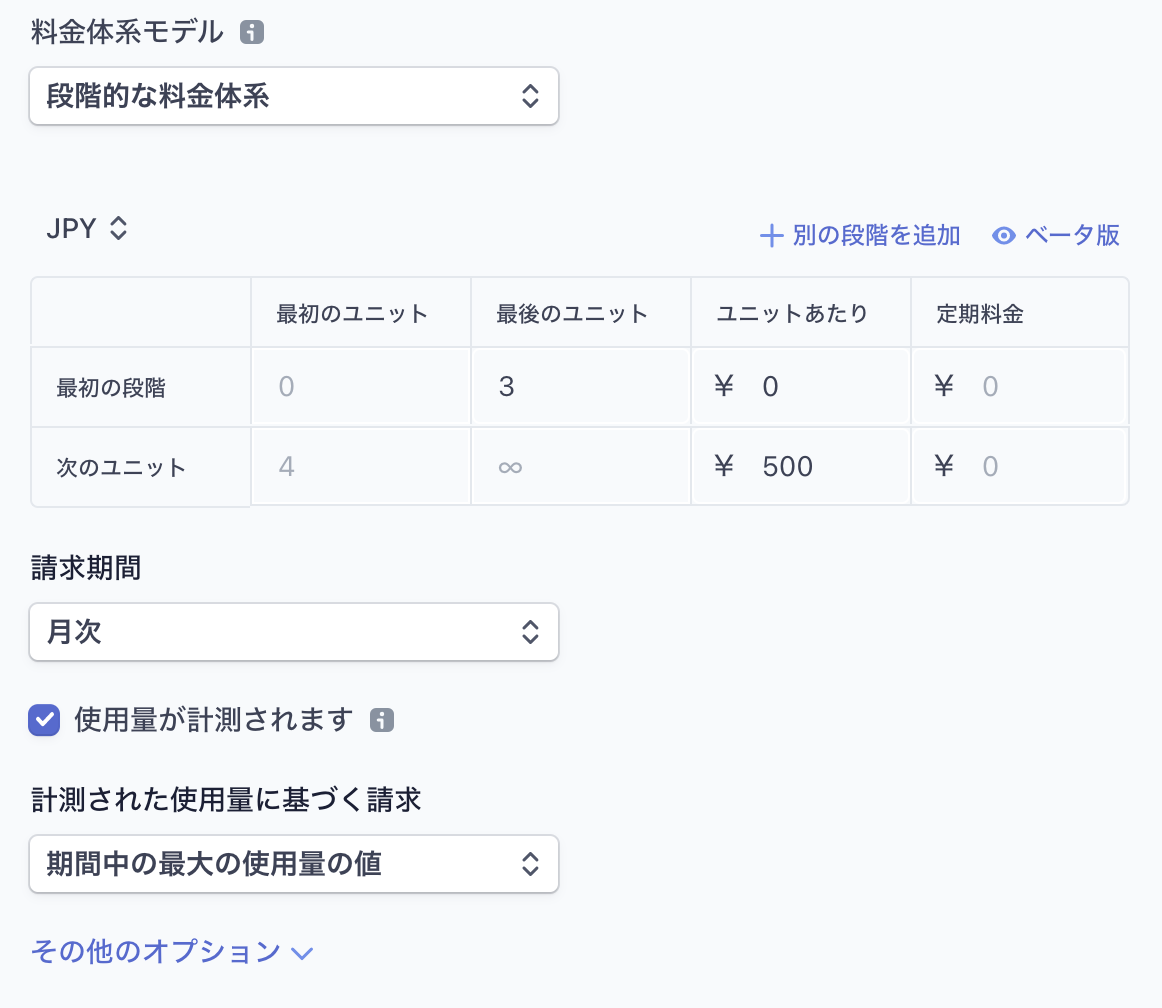This screenshot has height=1008, width=1162.
Task: Click the first unit field showing 0
Action: (360, 387)
